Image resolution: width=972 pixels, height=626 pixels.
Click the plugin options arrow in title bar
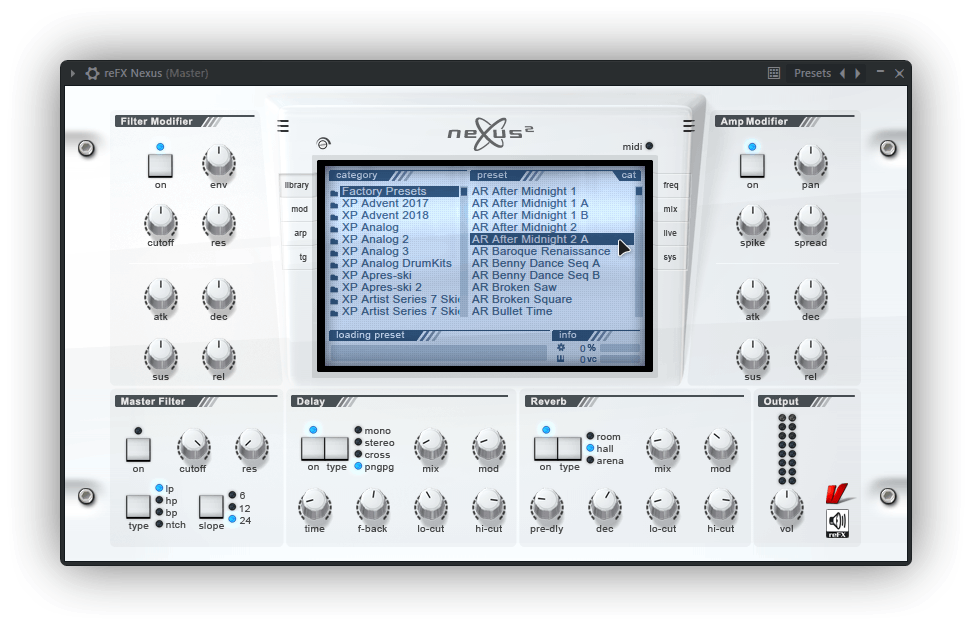[73, 73]
